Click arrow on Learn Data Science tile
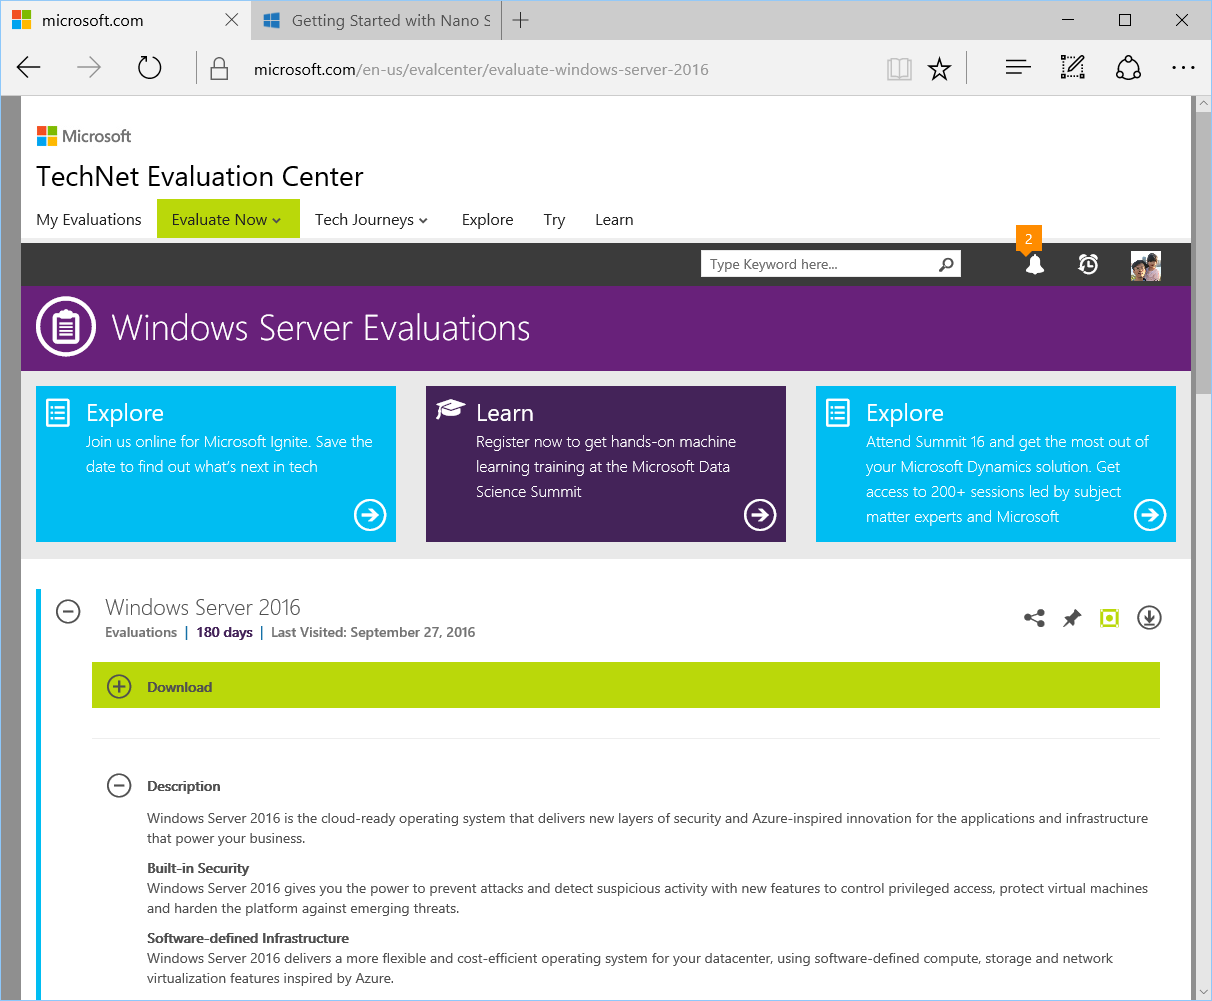1212x1001 pixels. 760,515
